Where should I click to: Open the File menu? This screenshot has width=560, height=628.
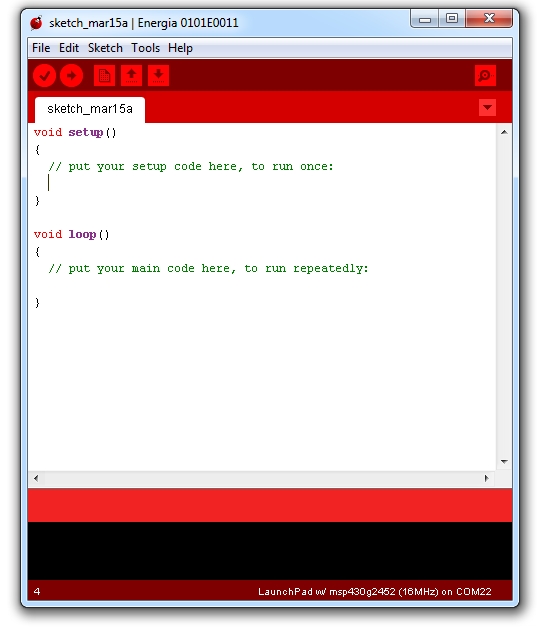click(41, 48)
